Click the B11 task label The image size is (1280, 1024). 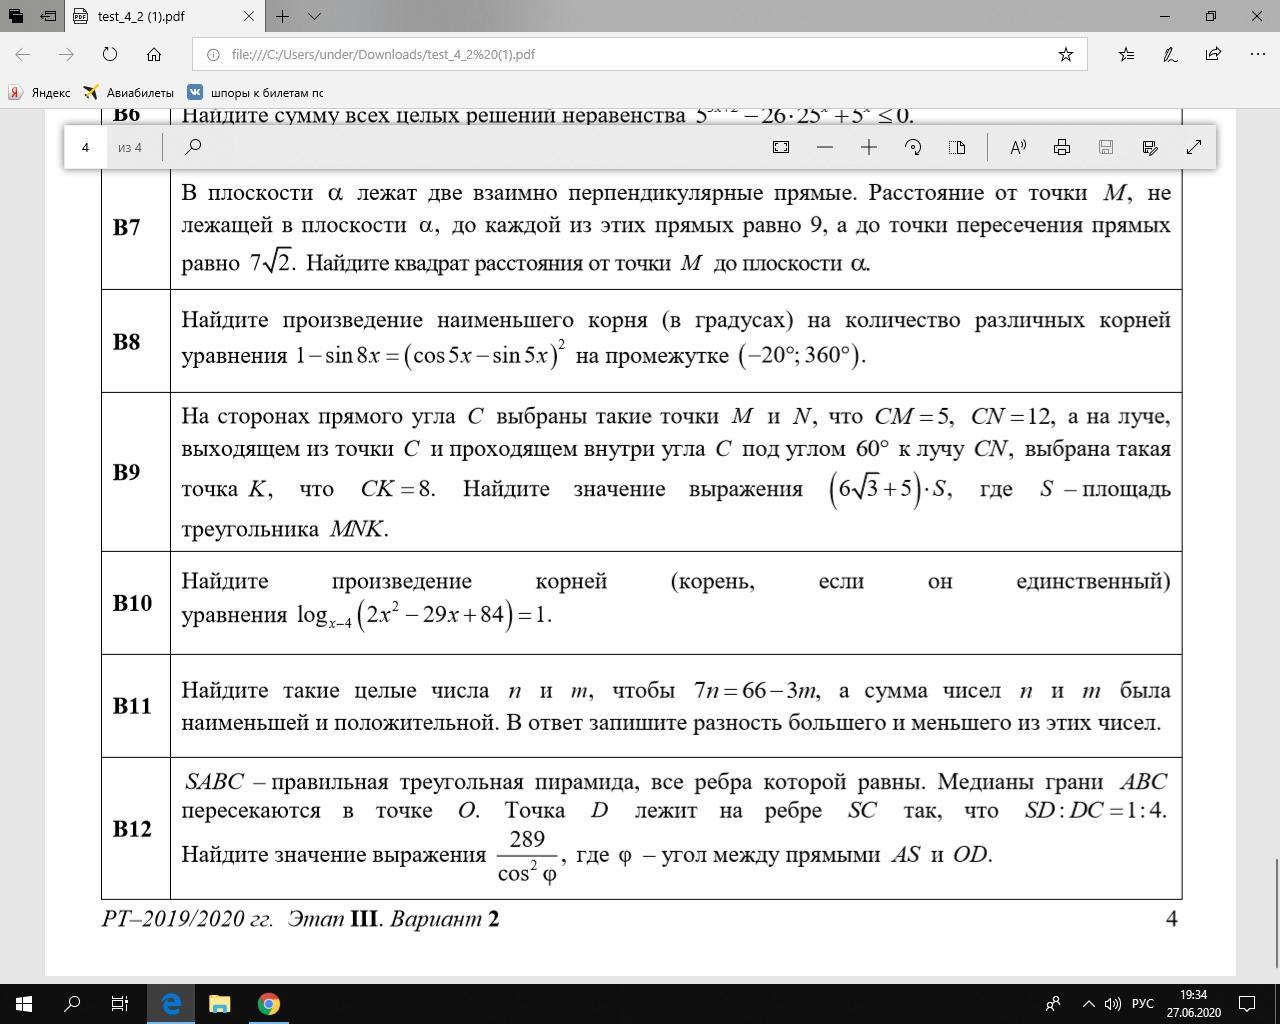click(x=132, y=706)
